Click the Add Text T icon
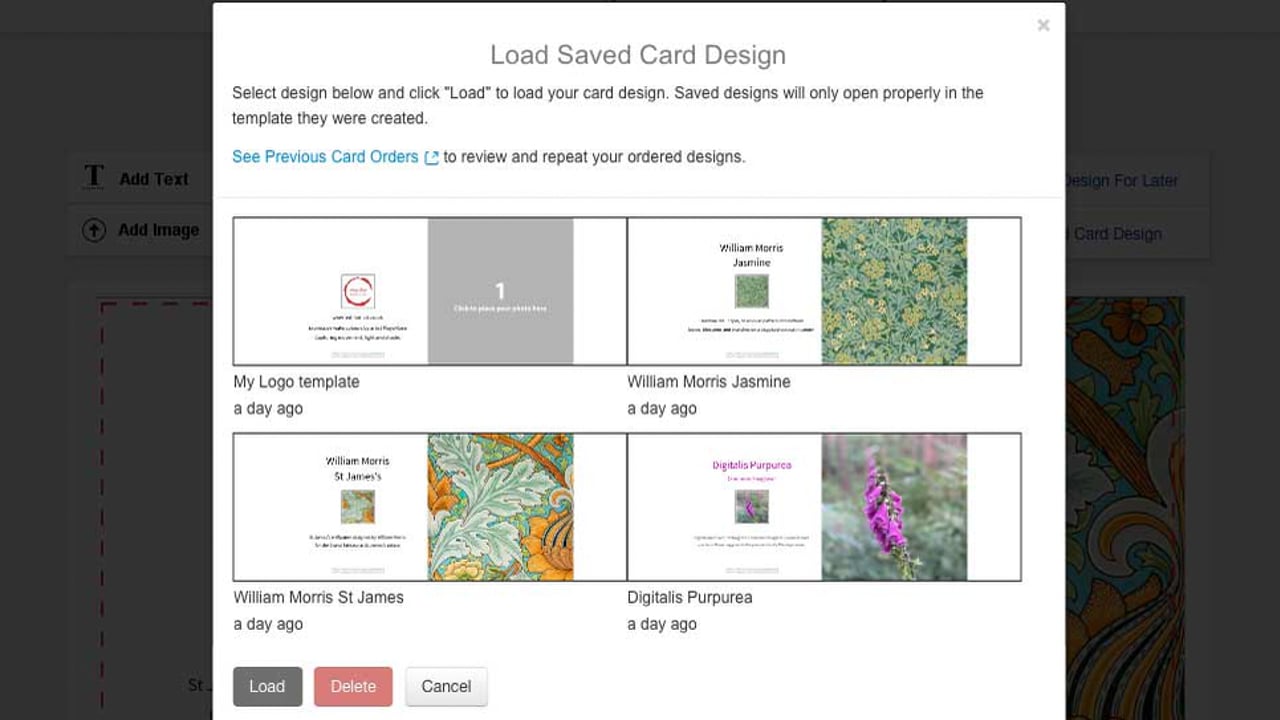The image size is (1280, 720). click(94, 178)
